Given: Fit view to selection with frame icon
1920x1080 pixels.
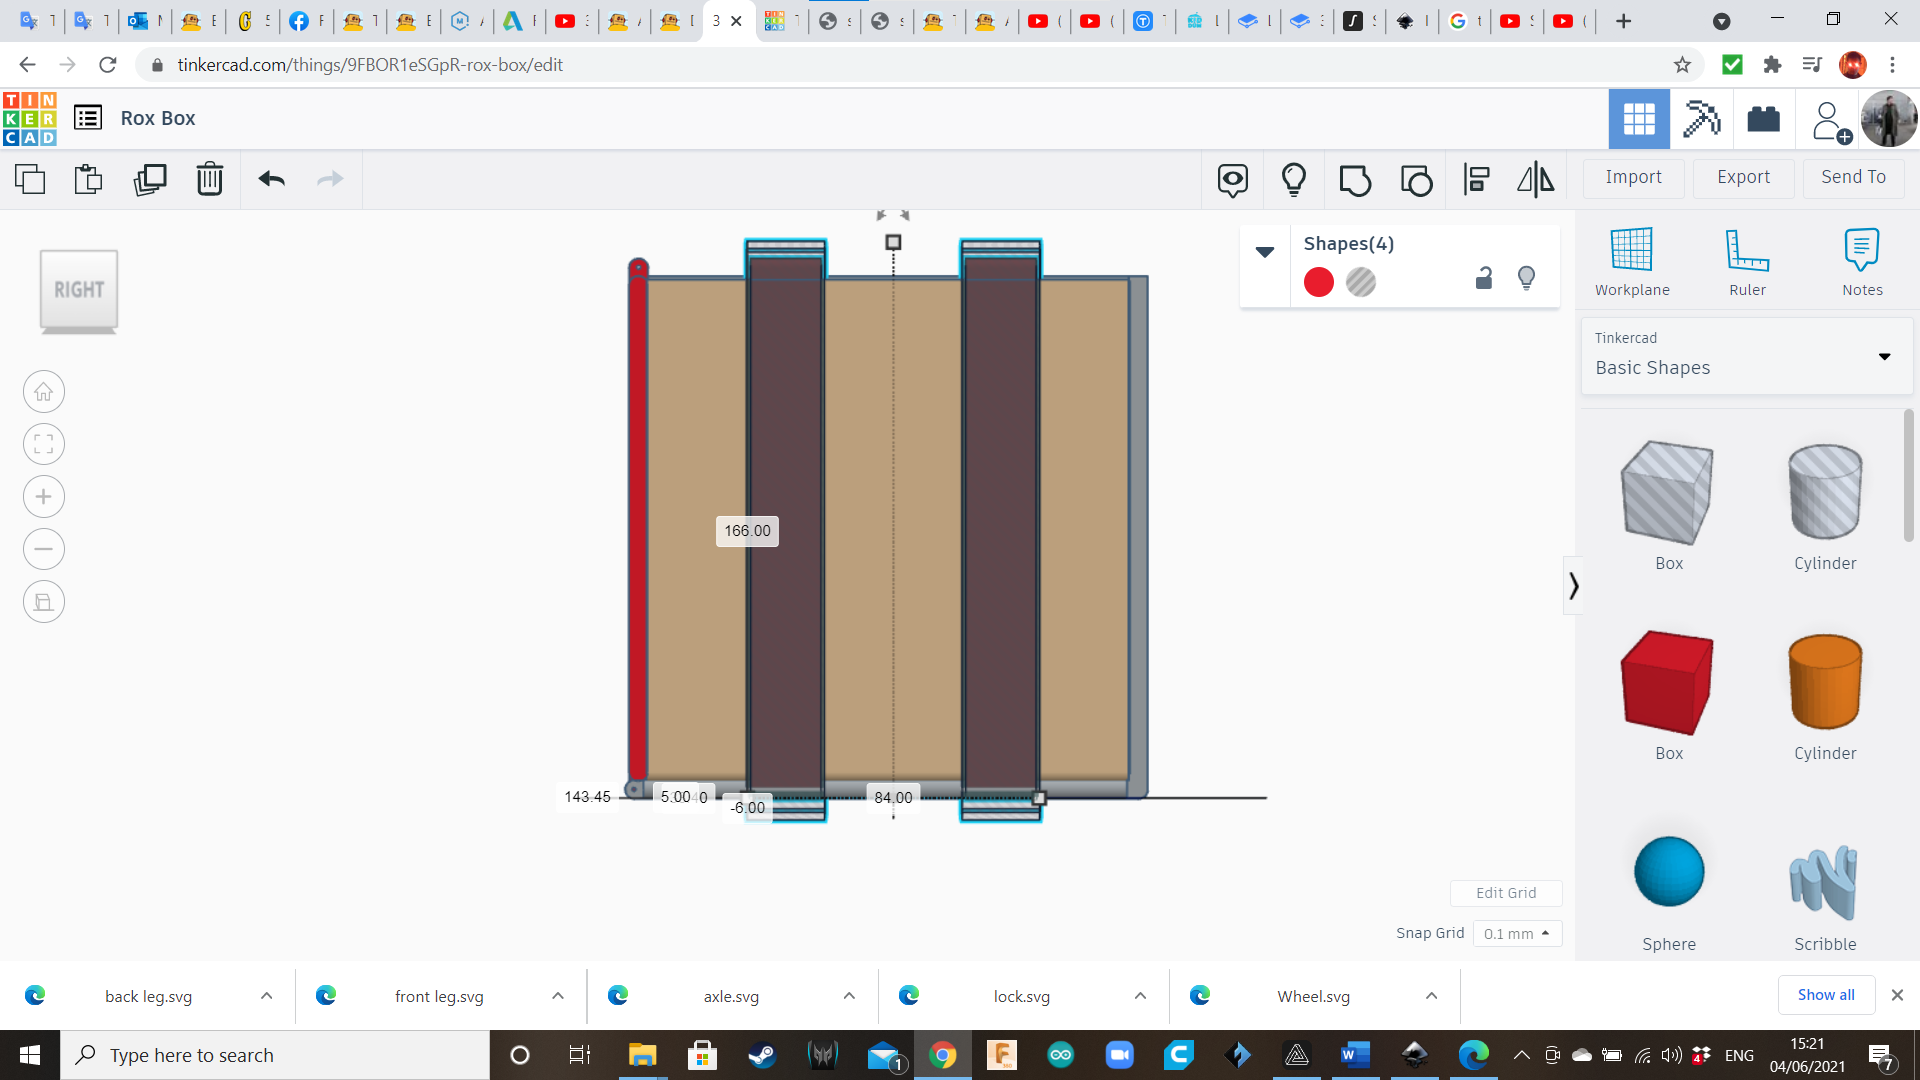Looking at the screenshot, I should pos(43,444).
